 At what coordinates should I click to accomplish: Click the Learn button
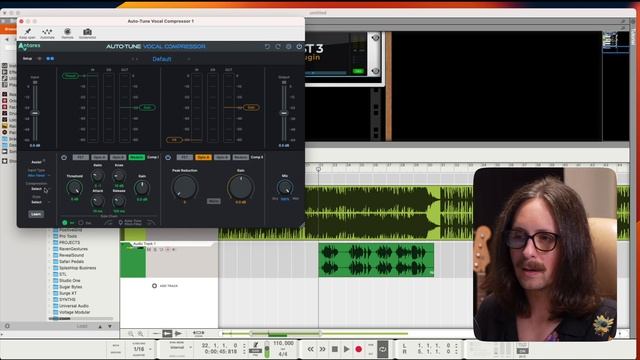(x=36, y=214)
